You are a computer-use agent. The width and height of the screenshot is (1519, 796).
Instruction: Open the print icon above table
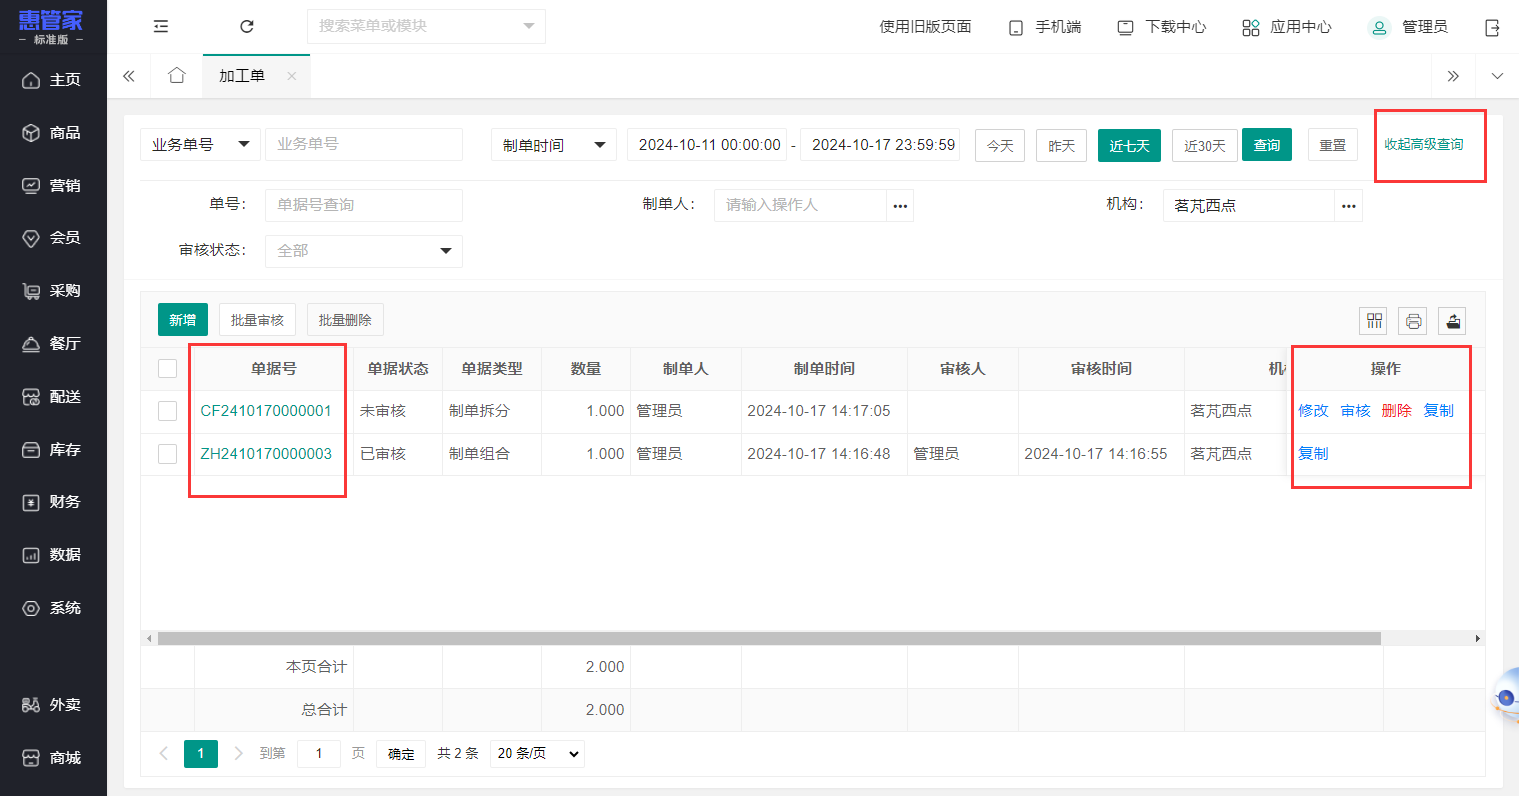point(1413,321)
